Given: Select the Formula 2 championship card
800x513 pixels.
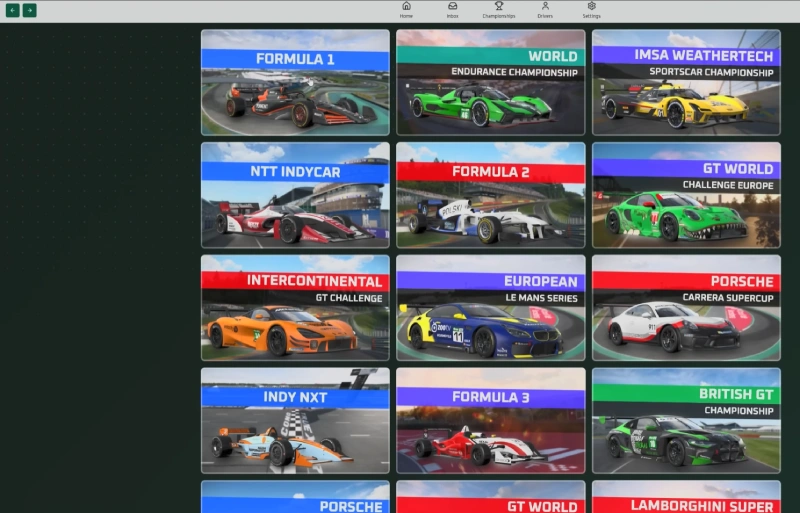Looking at the screenshot, I should pyautogui.click(x=491, y=195).
